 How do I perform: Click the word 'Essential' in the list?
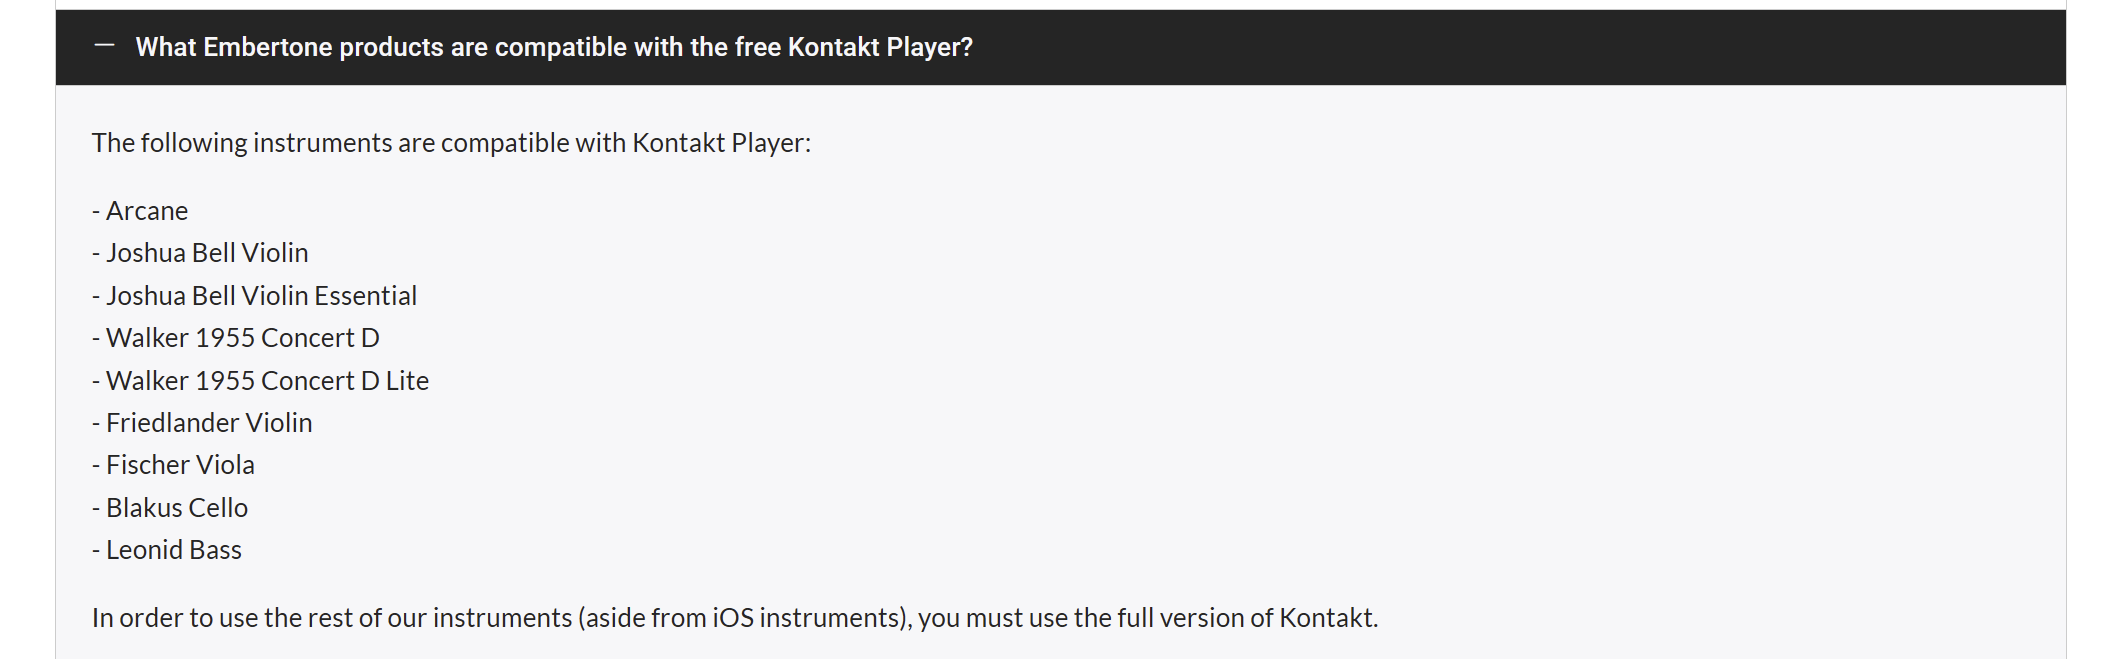pyautogui.click(x=365, y=296)
